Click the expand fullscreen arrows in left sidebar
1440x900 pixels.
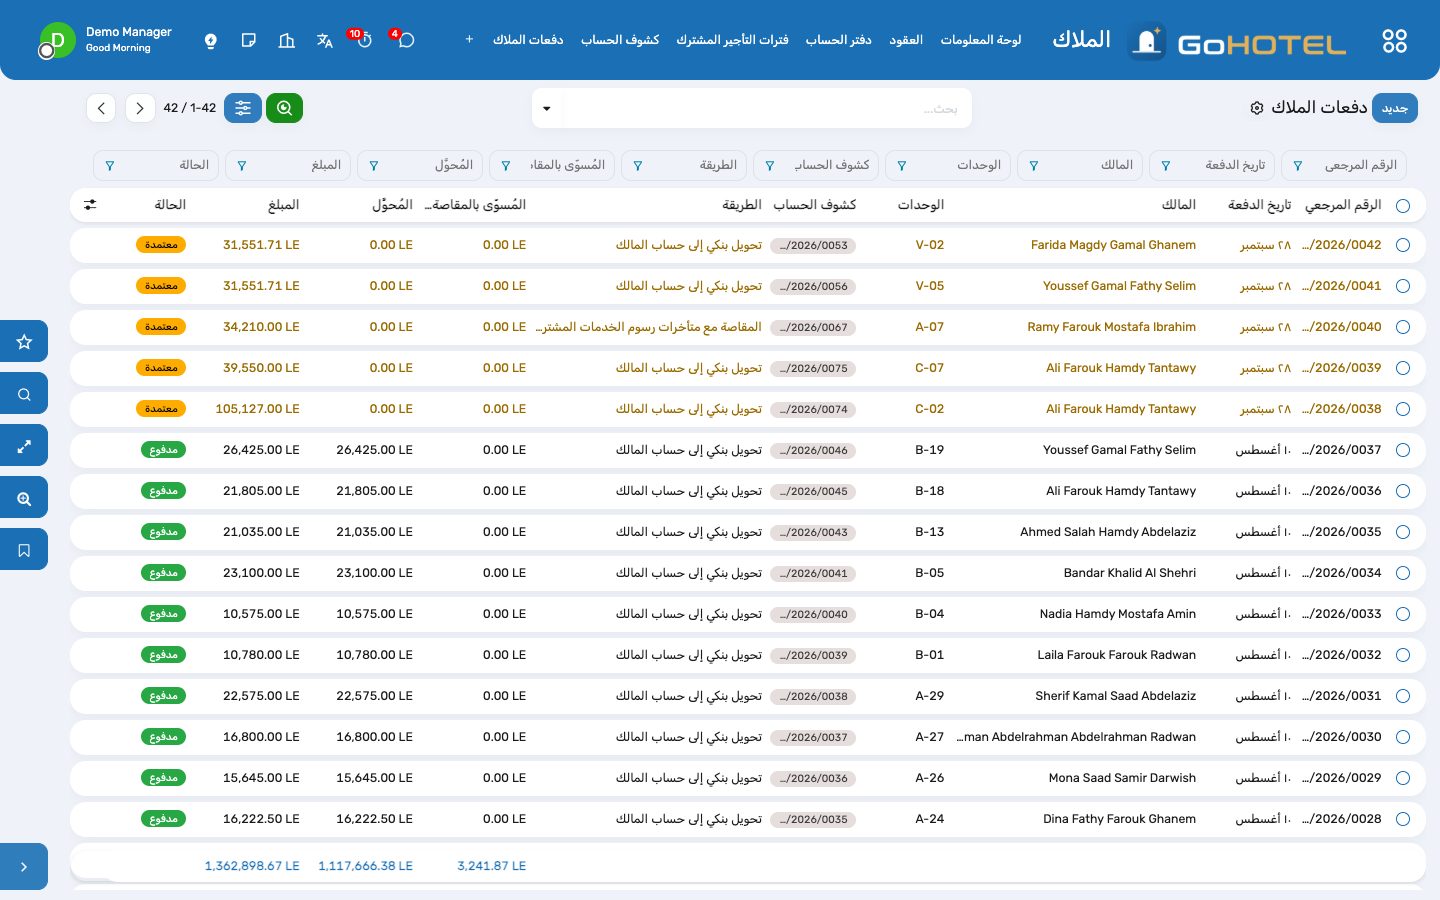click(24, 447)
